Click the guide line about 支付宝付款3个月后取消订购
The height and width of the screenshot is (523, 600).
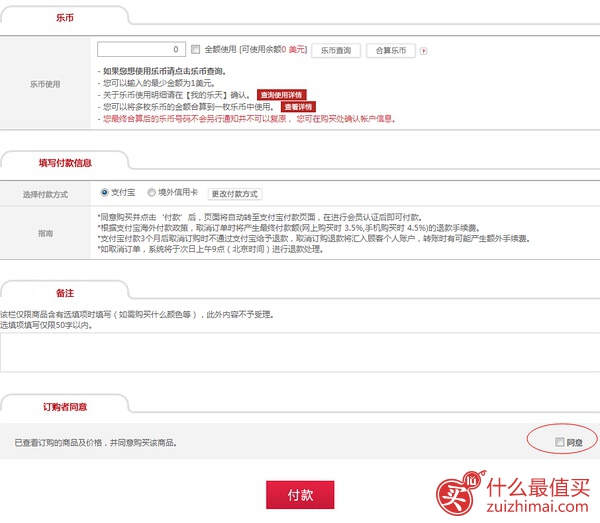314,239
